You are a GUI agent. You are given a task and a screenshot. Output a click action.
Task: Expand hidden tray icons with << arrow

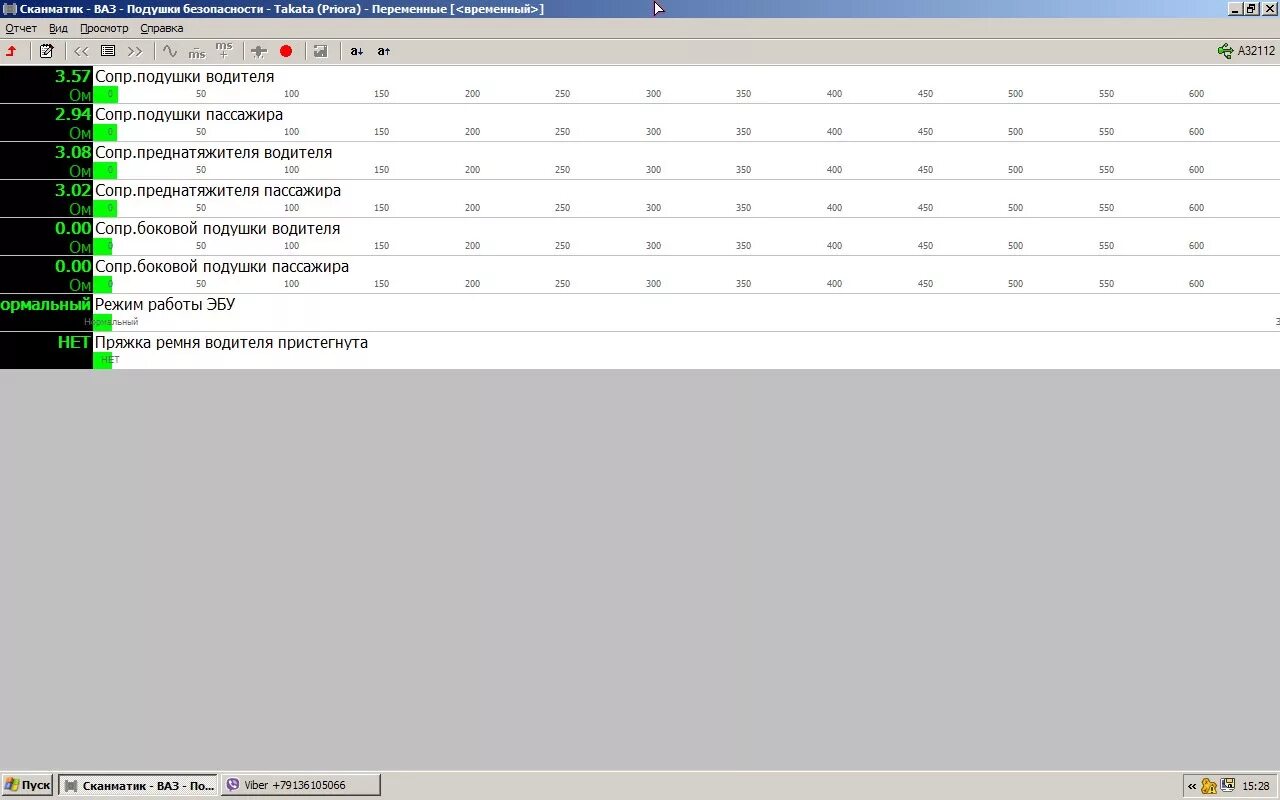click(x=1192, y=786)
